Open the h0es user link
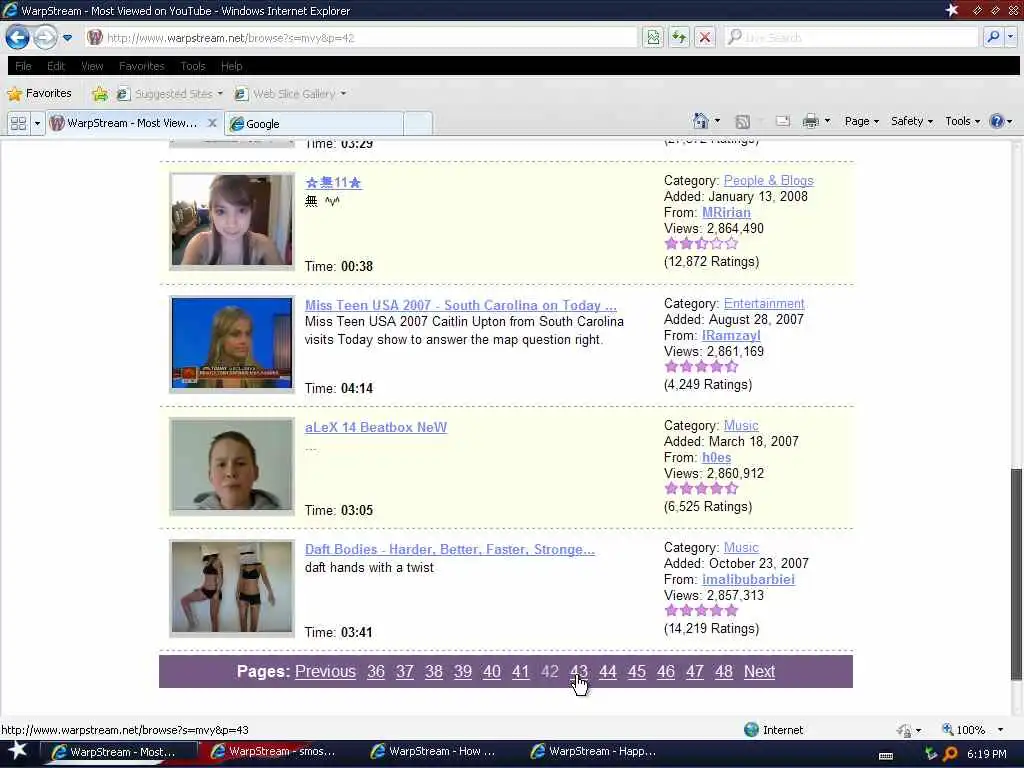The image size is (1024, 768). [716, 458]
